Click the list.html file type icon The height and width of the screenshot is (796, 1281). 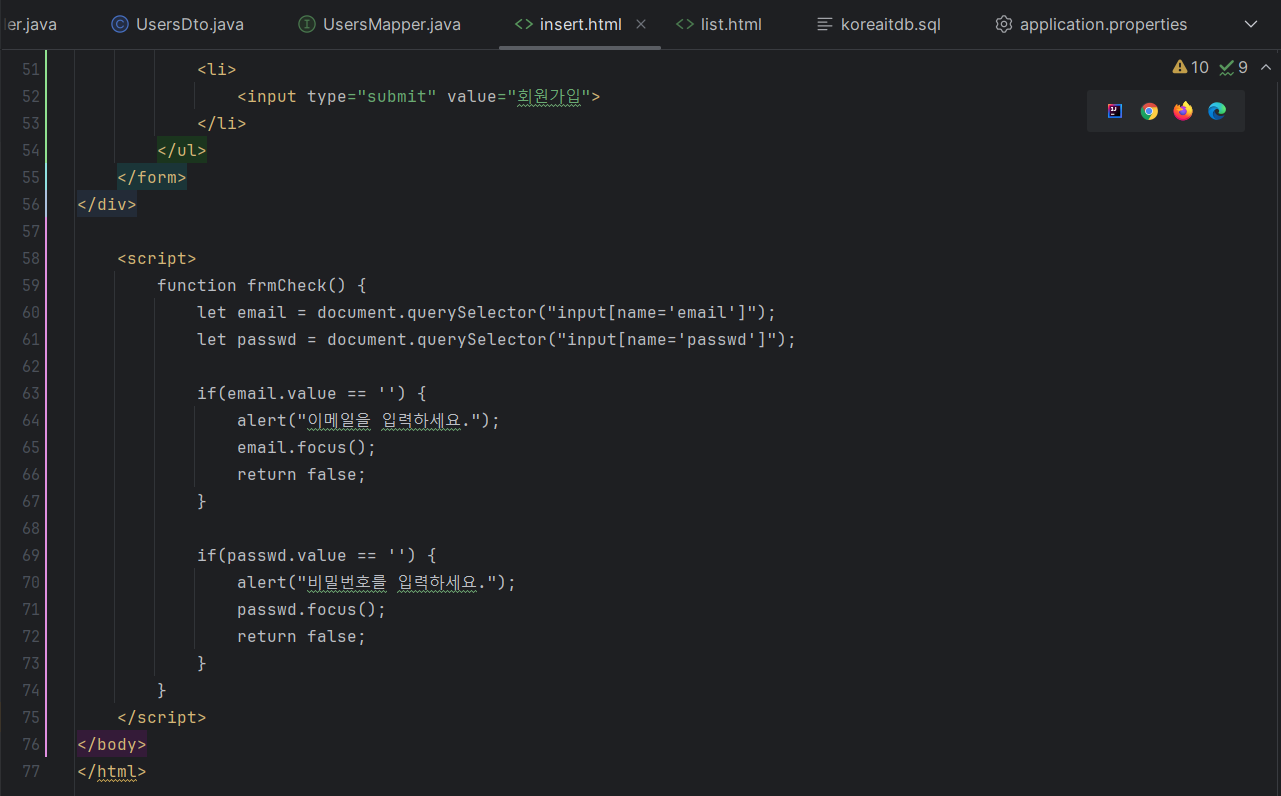[685, 24]
